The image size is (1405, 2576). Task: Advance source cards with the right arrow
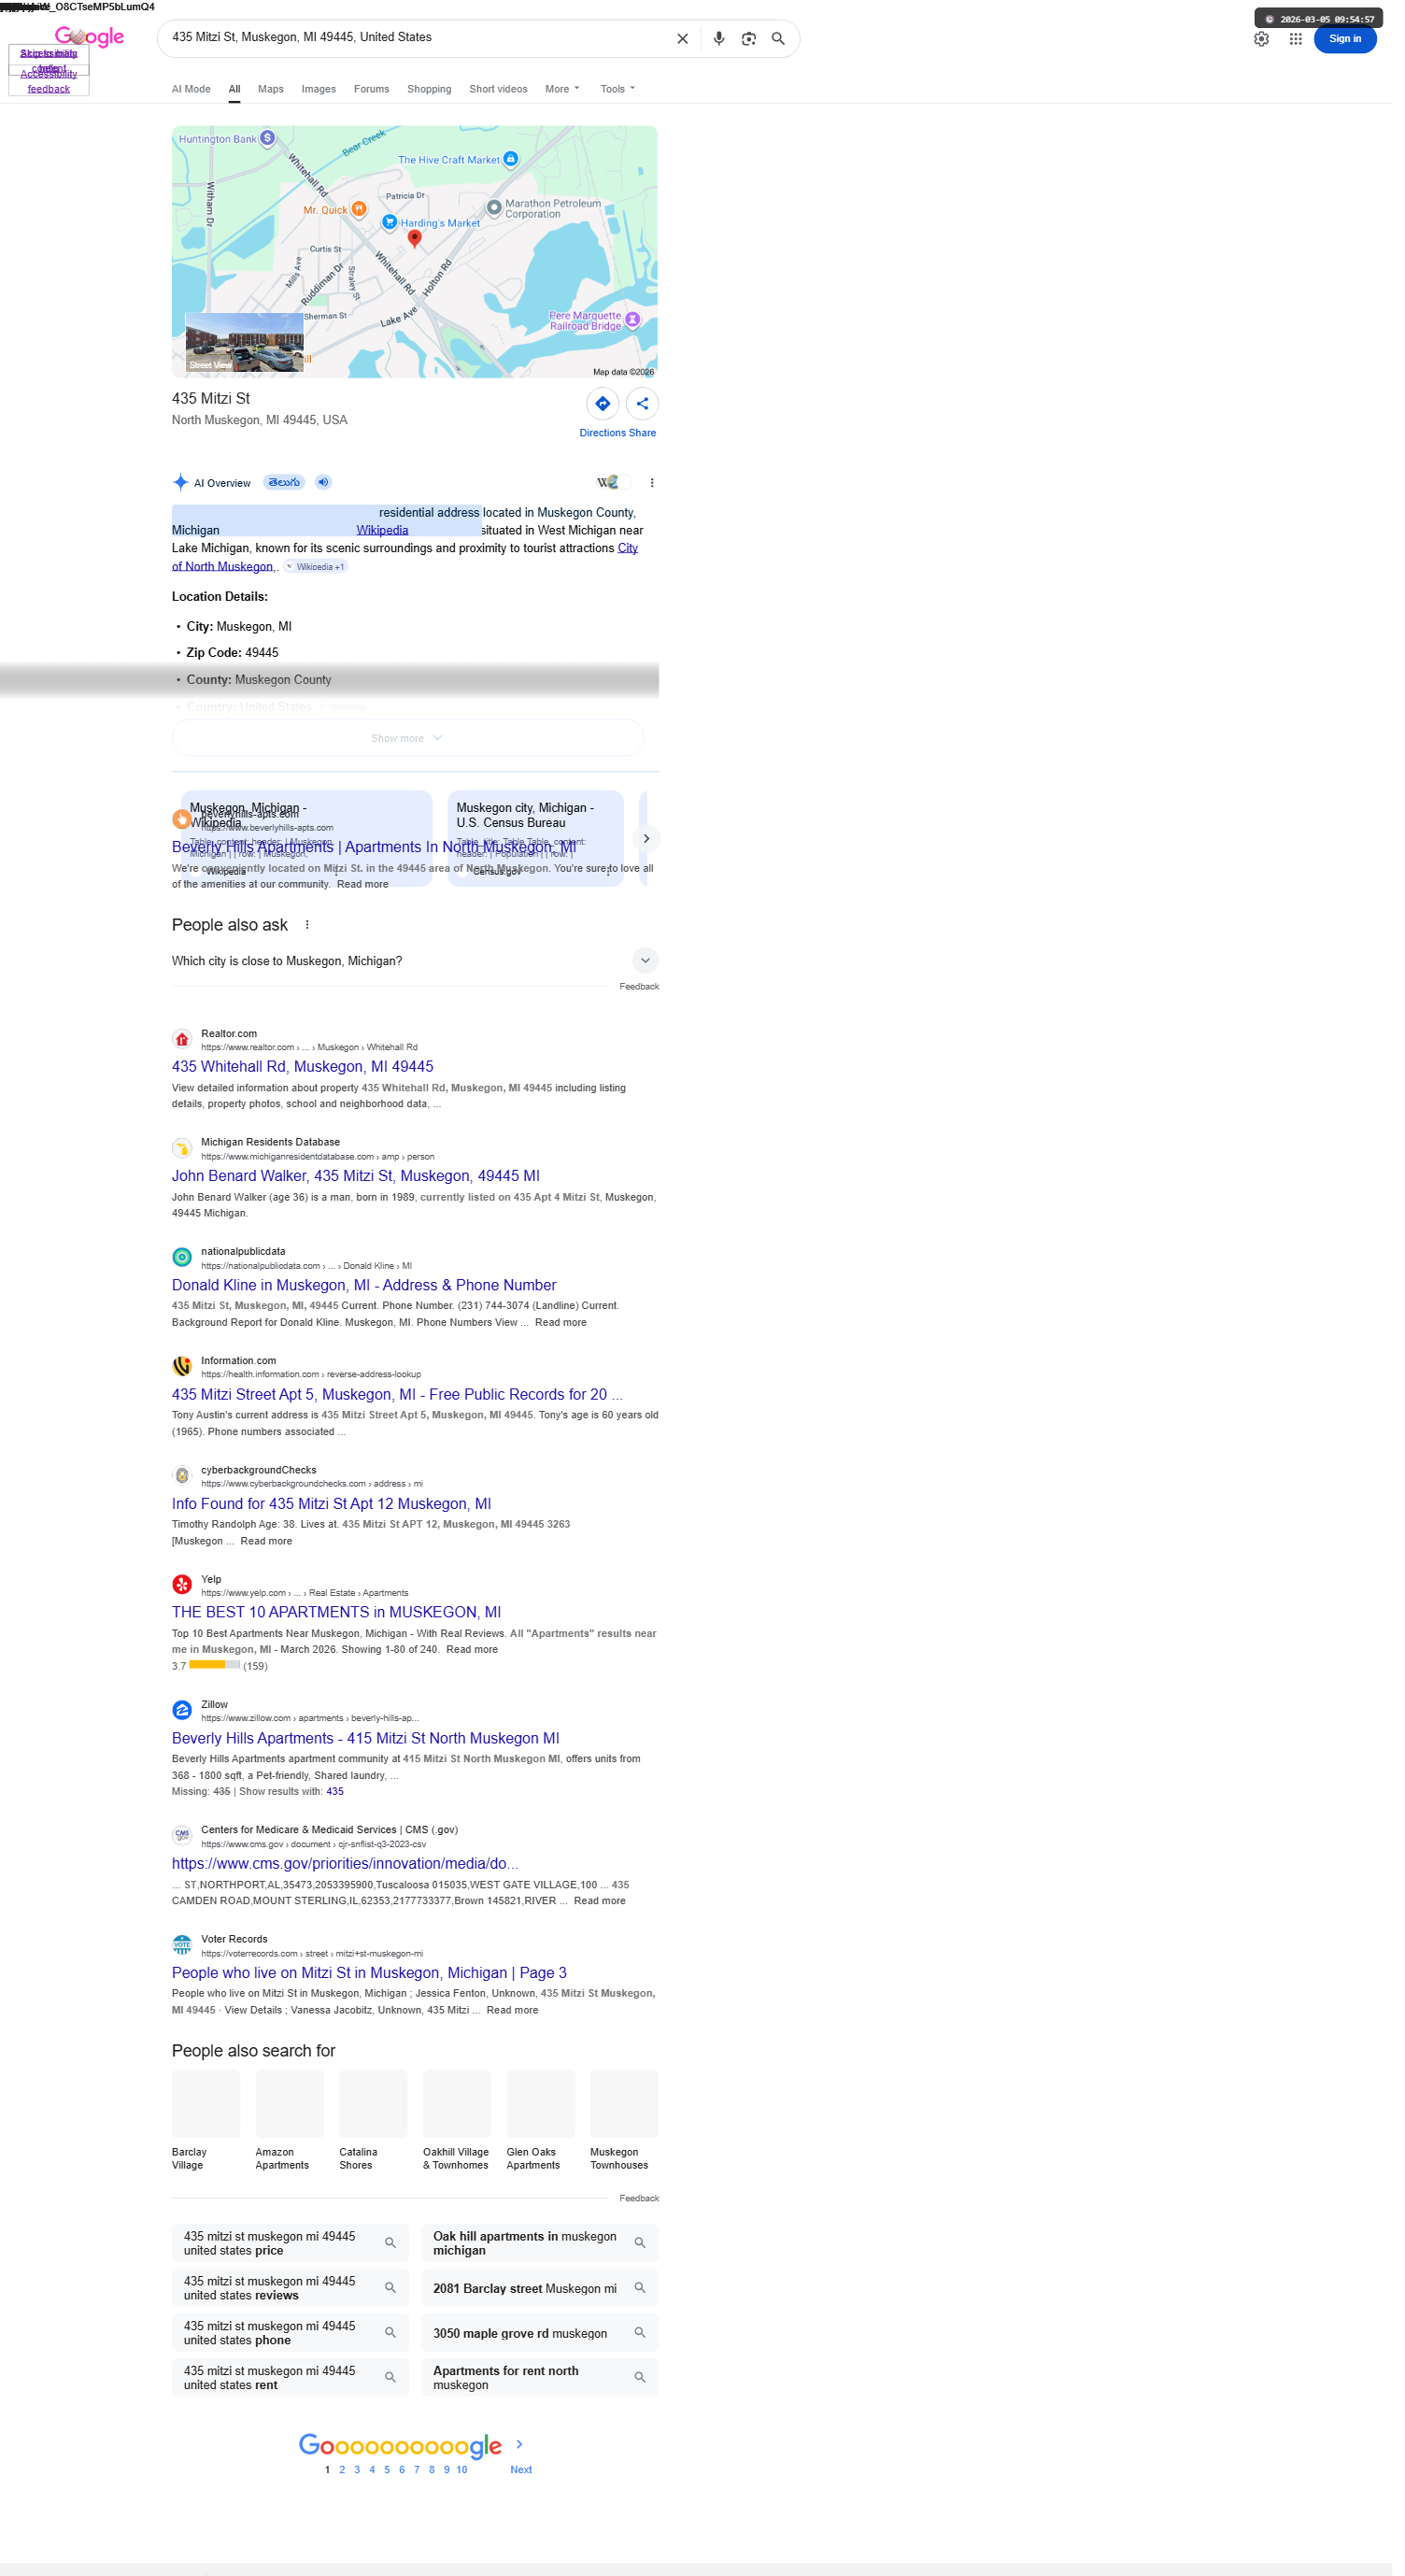[x=646, y=839]
